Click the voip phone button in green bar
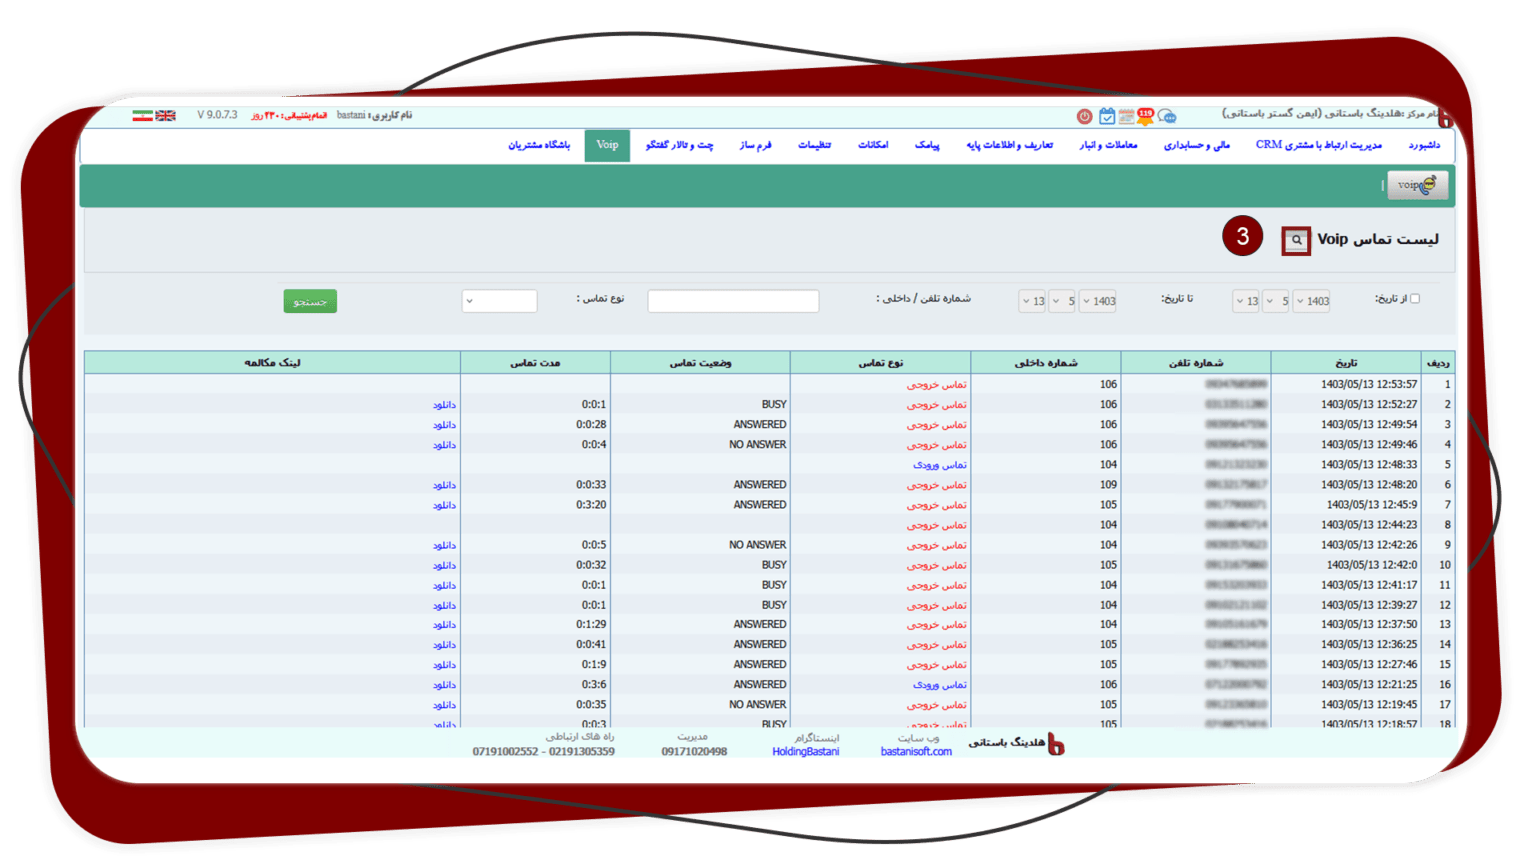 (x=1417, y=185)
